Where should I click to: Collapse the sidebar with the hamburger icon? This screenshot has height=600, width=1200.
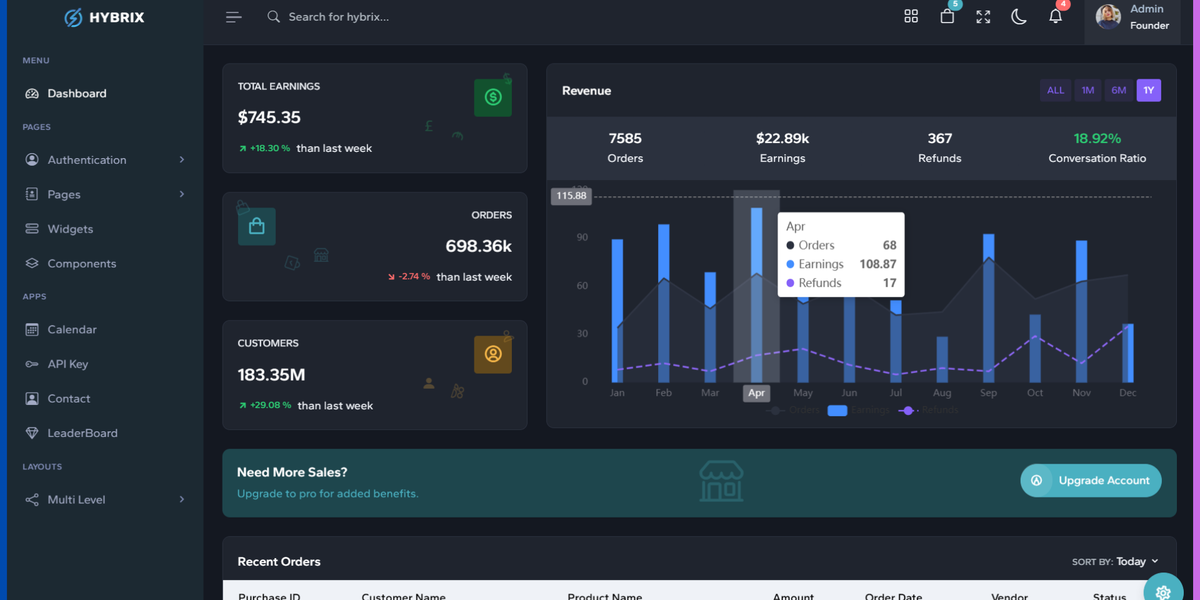[x=233, y=16]
